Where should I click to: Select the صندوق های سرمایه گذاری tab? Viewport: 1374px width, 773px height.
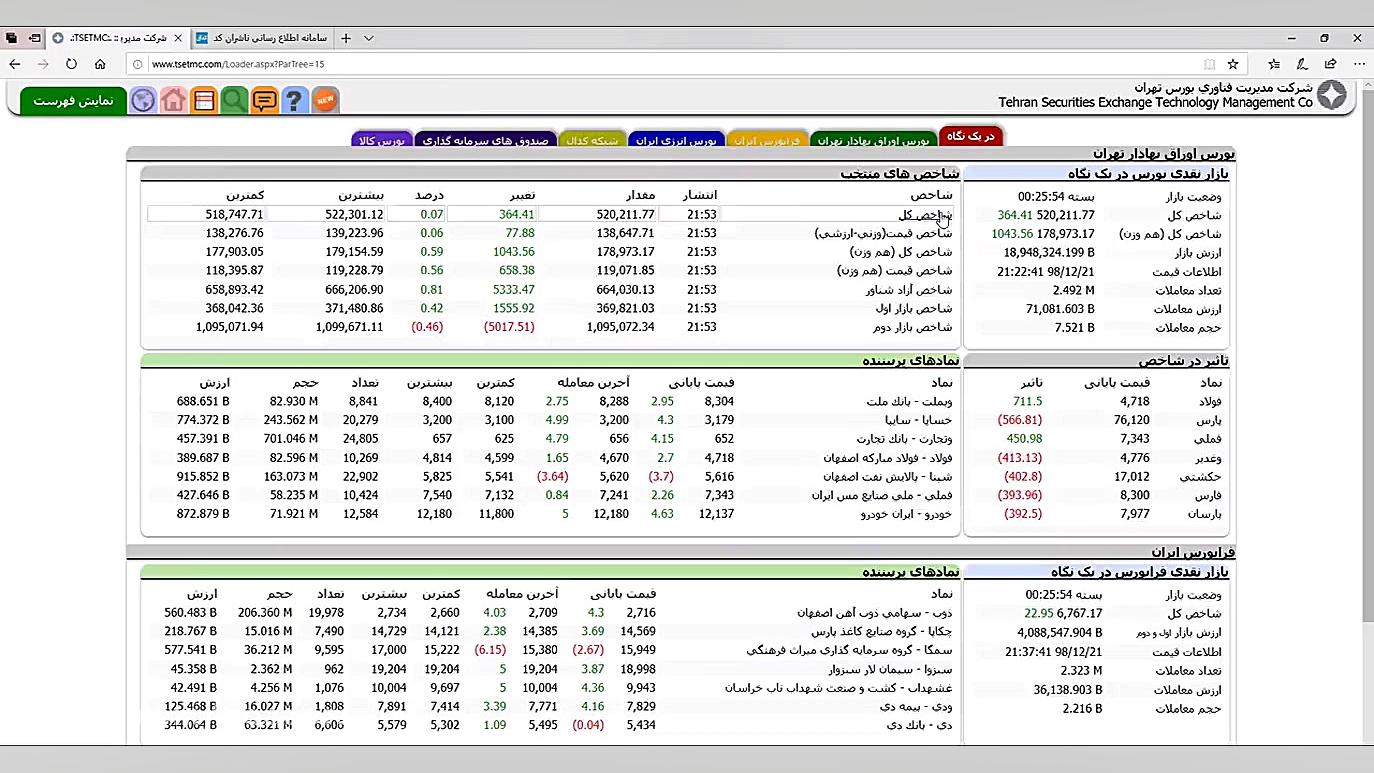click(x=485, y=140)
